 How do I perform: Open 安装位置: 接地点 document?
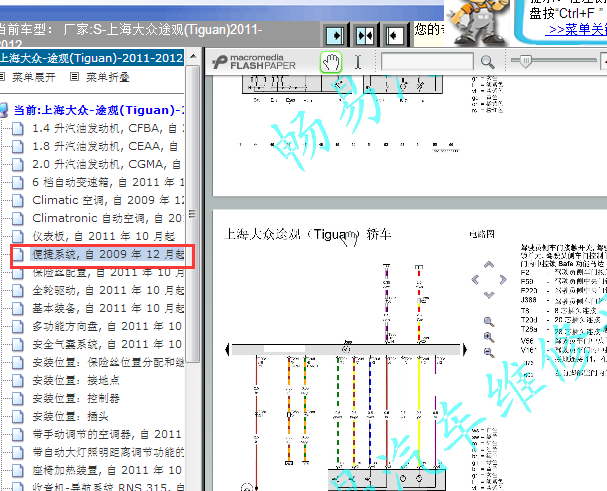76,380
